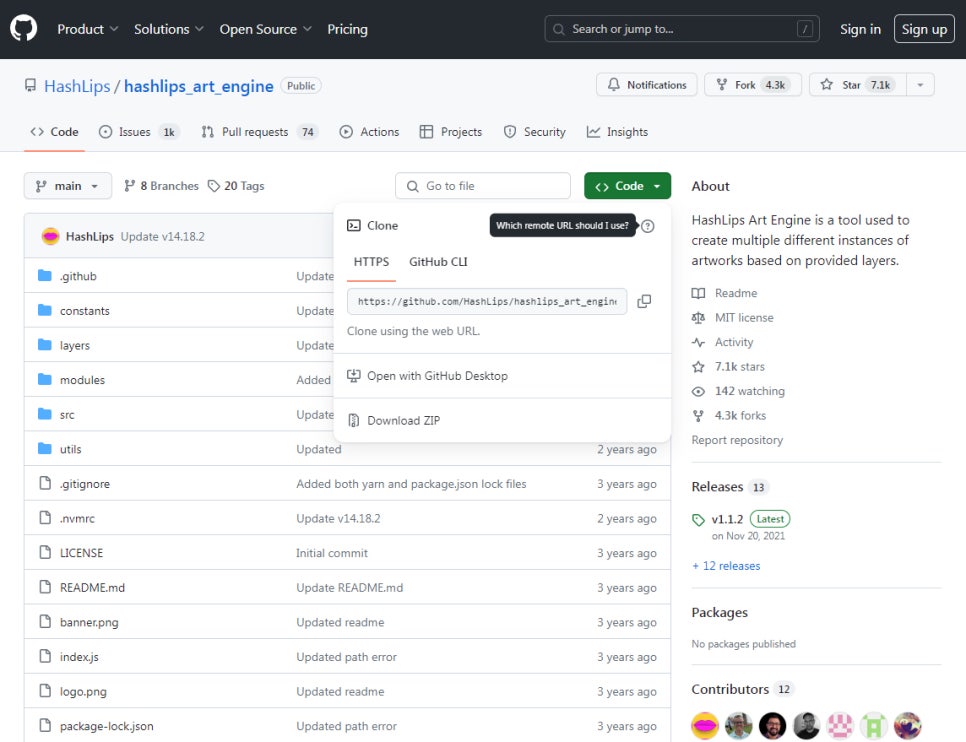Open the 20 Tags link
This screenshot has width=966, height=742.
click(x=236, y=186)
